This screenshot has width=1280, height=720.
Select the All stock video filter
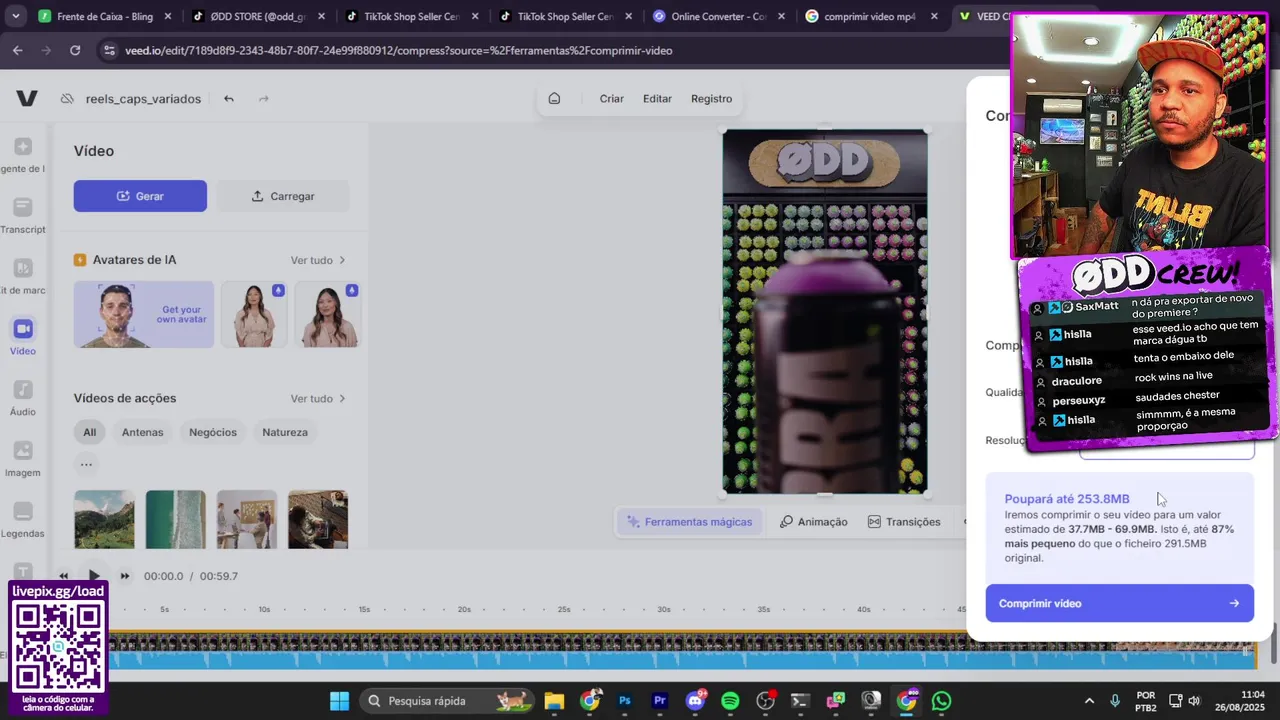(90, 432)
